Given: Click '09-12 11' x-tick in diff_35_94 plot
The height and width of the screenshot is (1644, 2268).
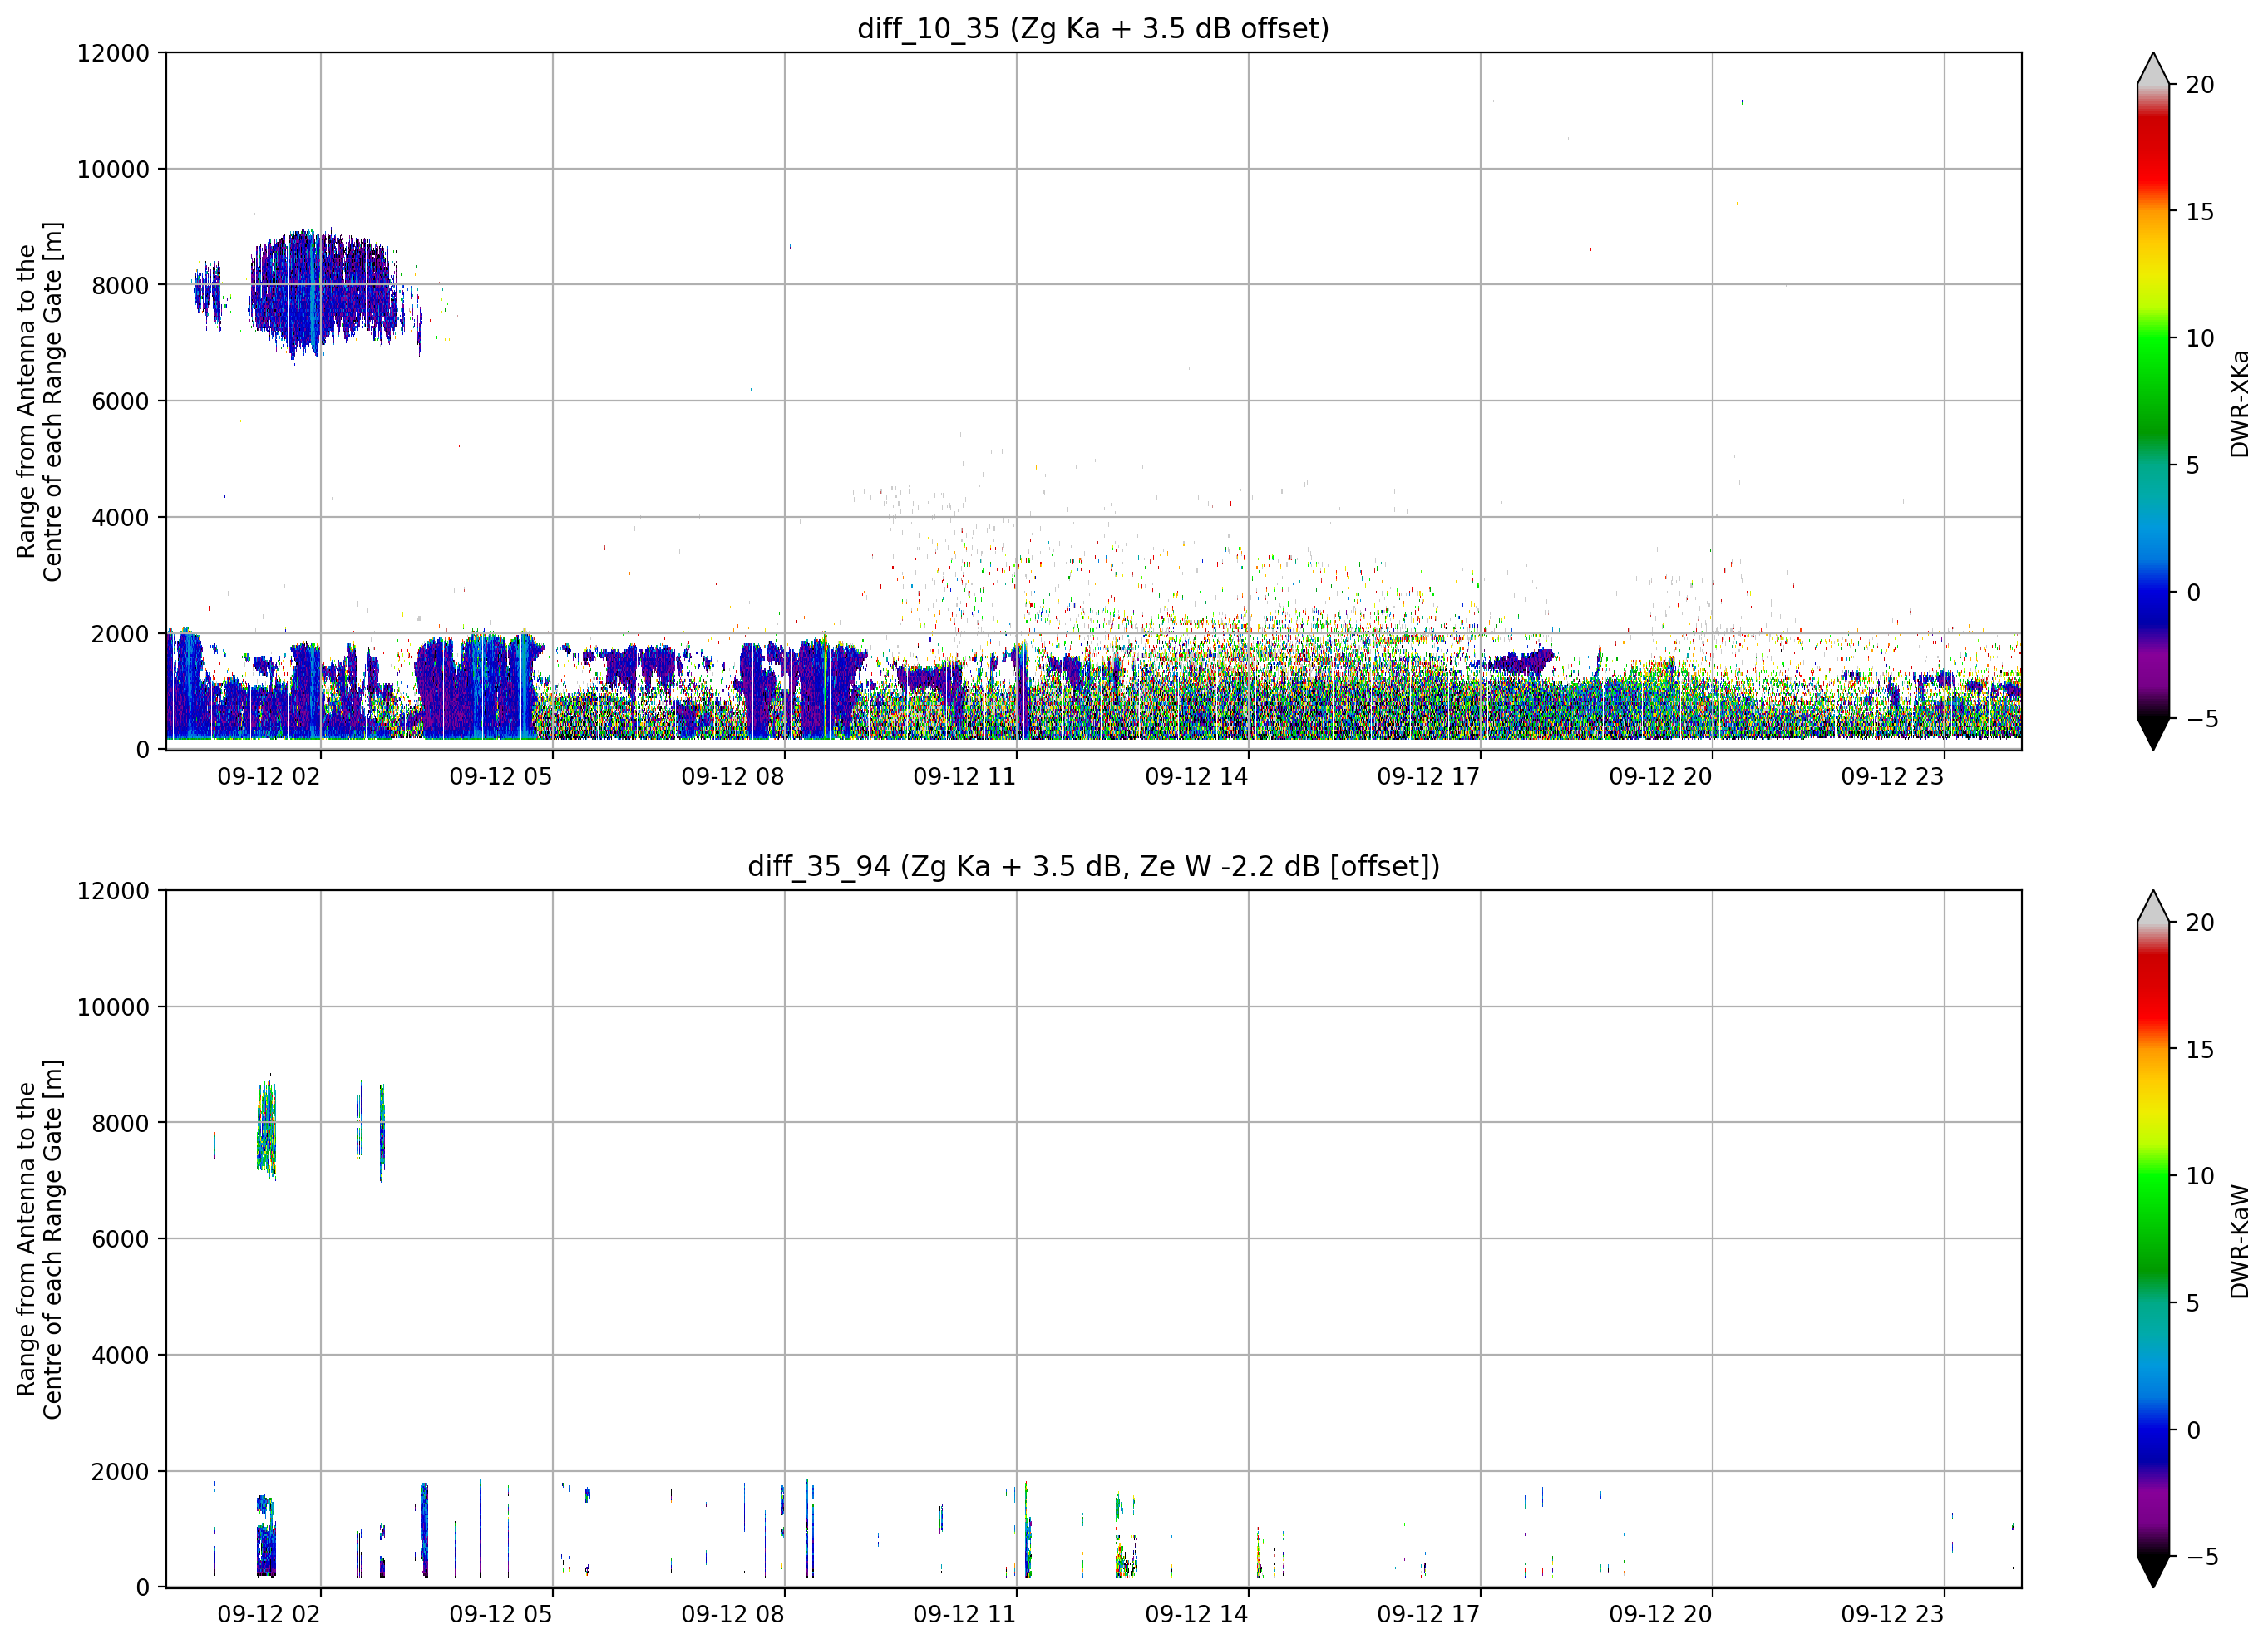Looking at the screenshot, I should (965, 1615).
